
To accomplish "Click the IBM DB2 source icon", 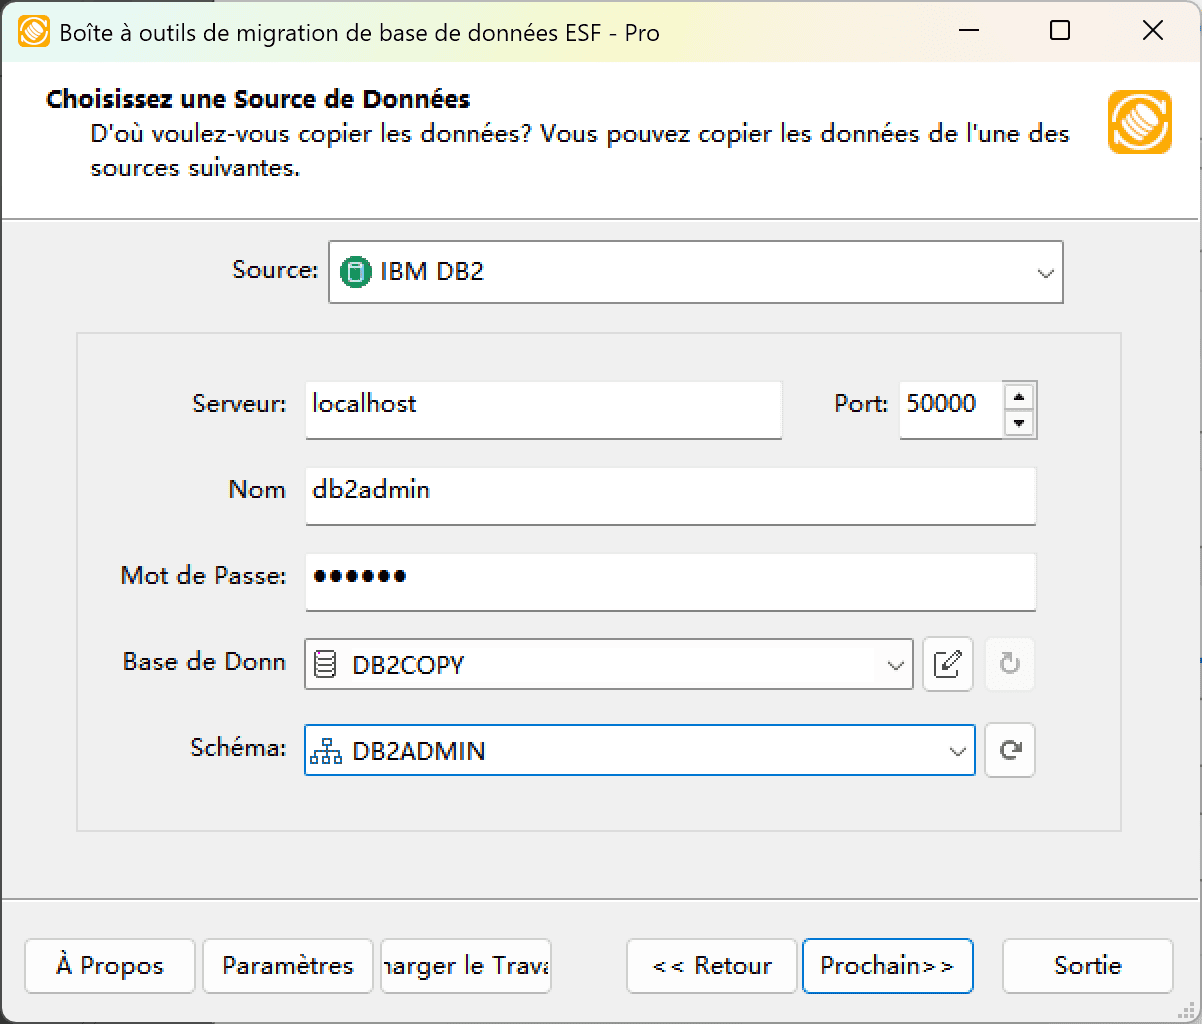I will (x=357, y=271).
